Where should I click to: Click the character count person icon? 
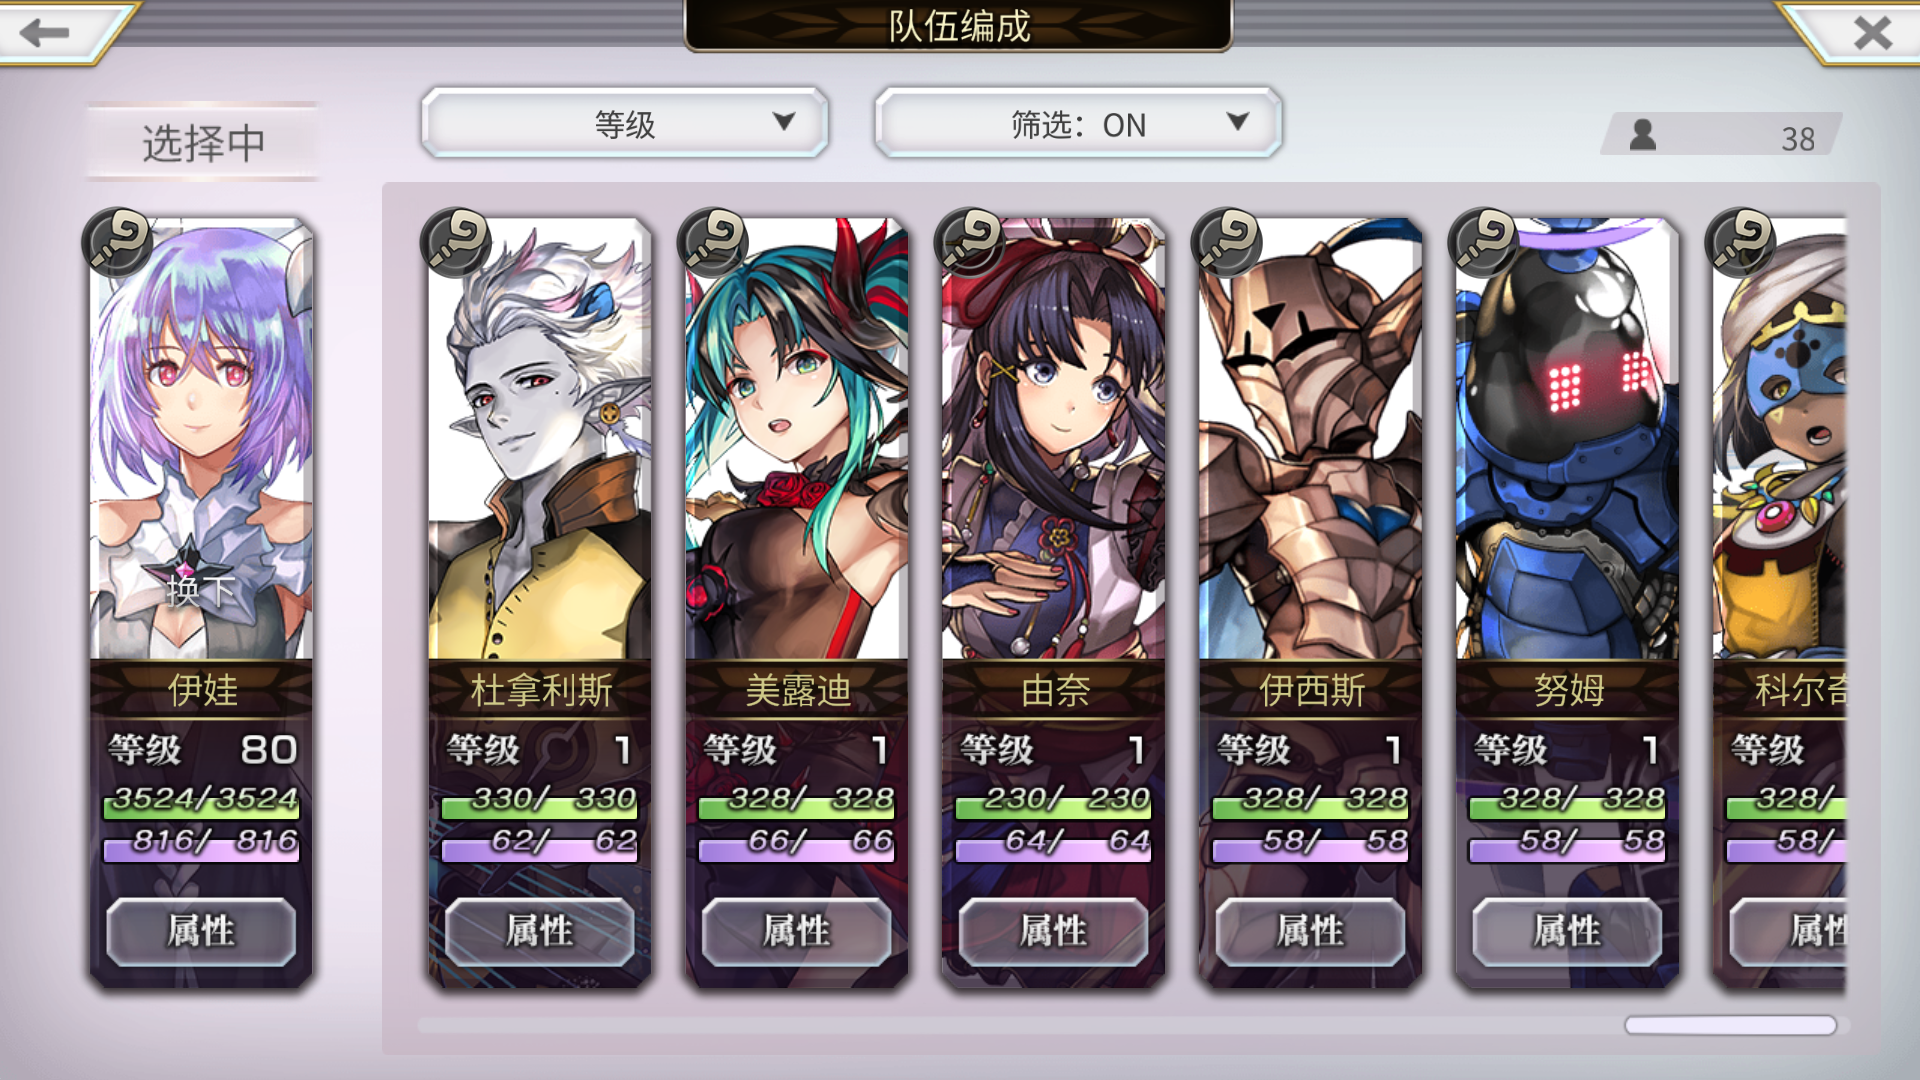(1643, 134)
